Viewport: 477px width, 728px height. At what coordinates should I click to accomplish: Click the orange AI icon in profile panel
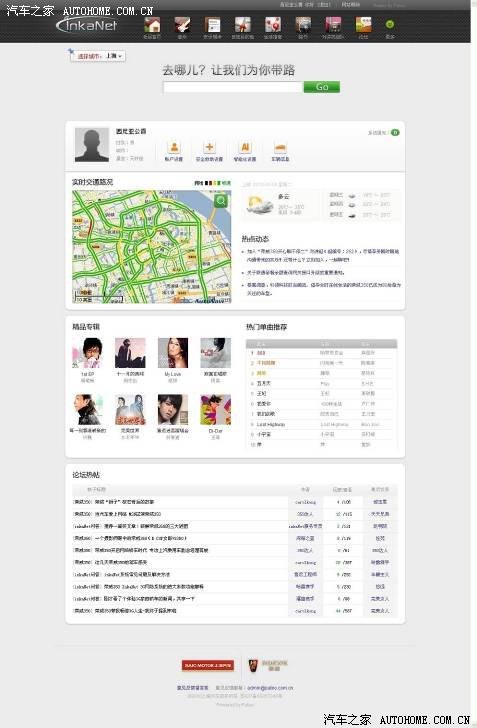[245, 147]
